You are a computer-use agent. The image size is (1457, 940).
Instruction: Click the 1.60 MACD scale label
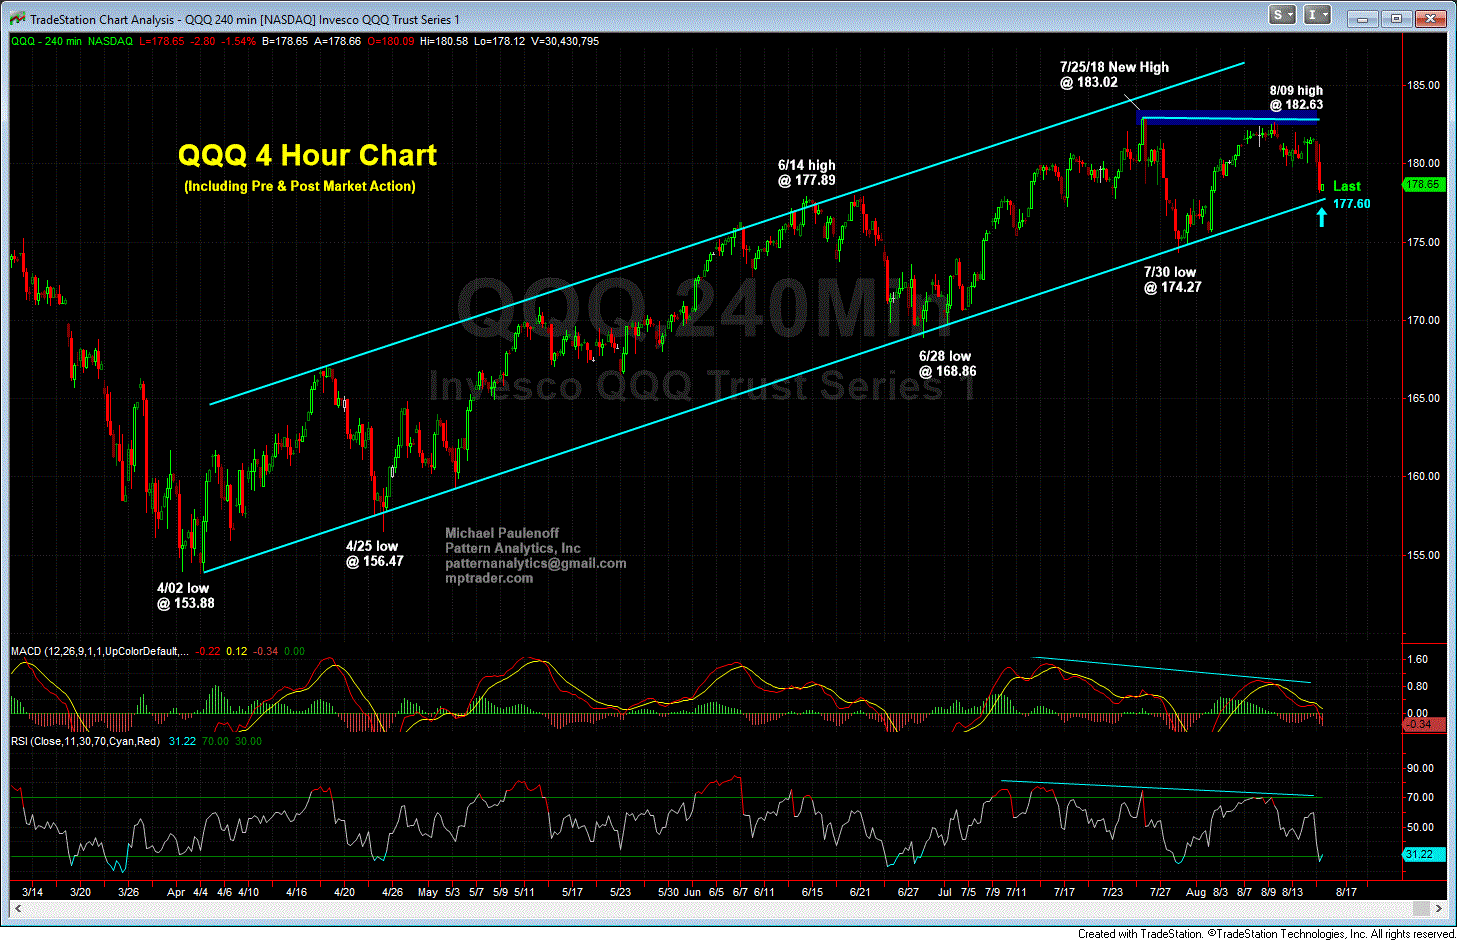(1417, 659)
